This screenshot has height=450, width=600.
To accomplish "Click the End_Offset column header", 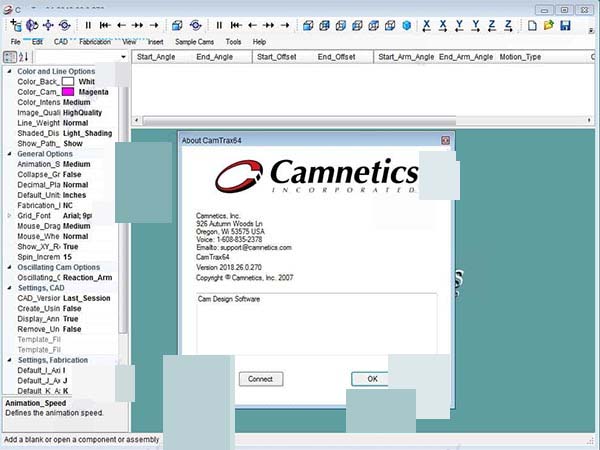I will (x=336, y=57).
